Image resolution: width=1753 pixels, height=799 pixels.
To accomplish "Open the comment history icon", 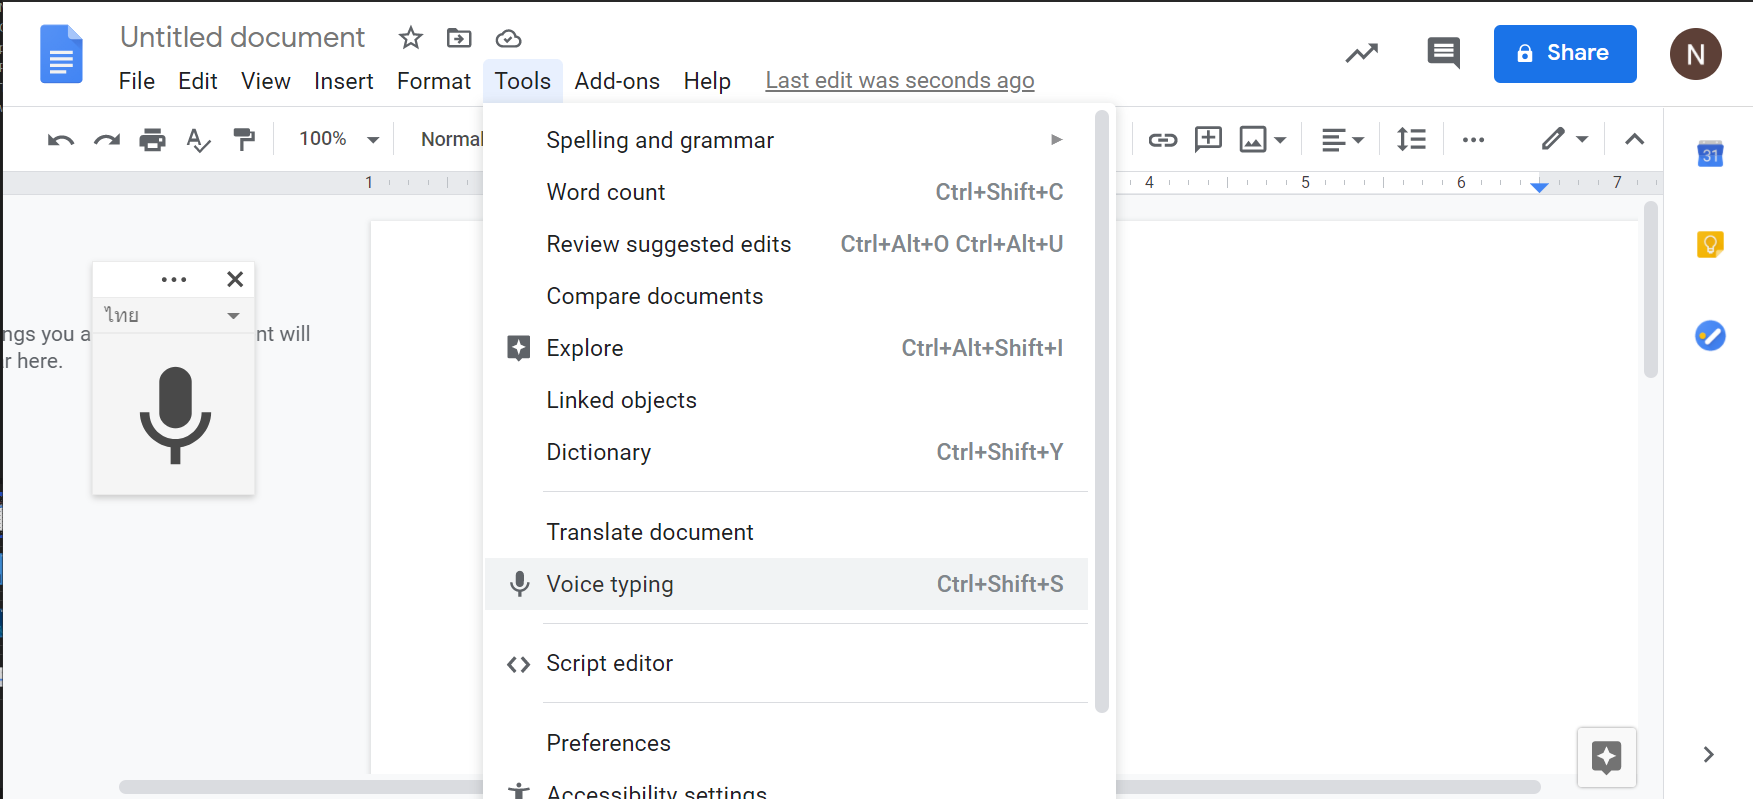I will pyautogui.click(x=1443, y=53).
